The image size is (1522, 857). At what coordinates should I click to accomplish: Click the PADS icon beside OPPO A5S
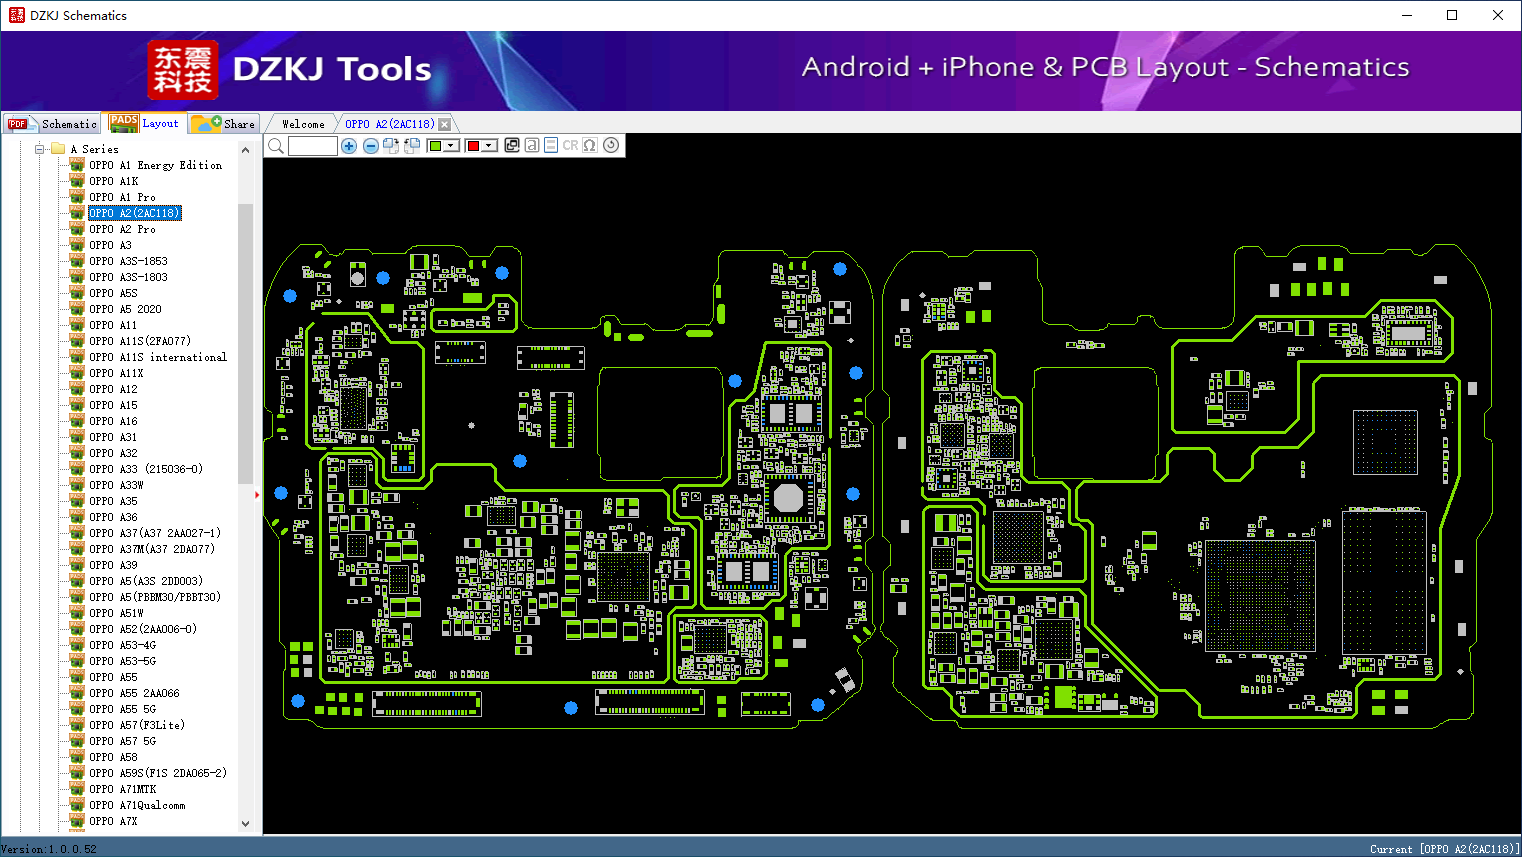77,293
